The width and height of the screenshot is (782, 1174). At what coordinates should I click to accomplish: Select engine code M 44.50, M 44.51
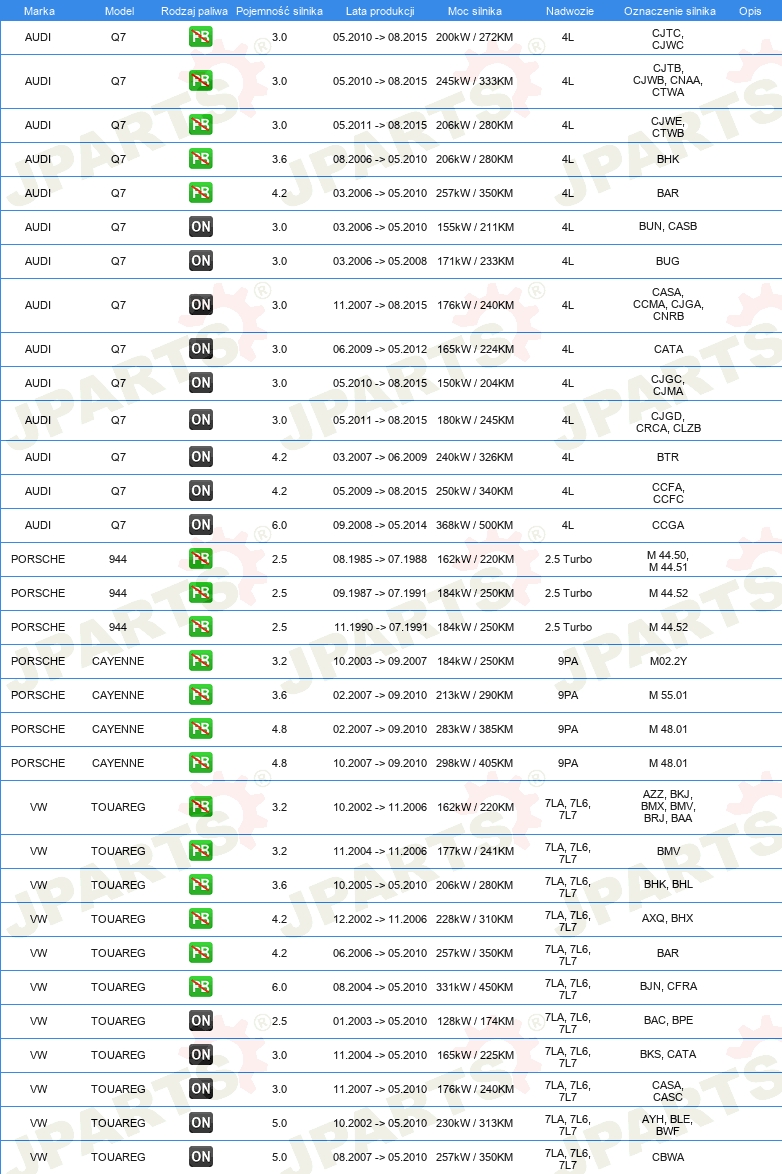668,562
